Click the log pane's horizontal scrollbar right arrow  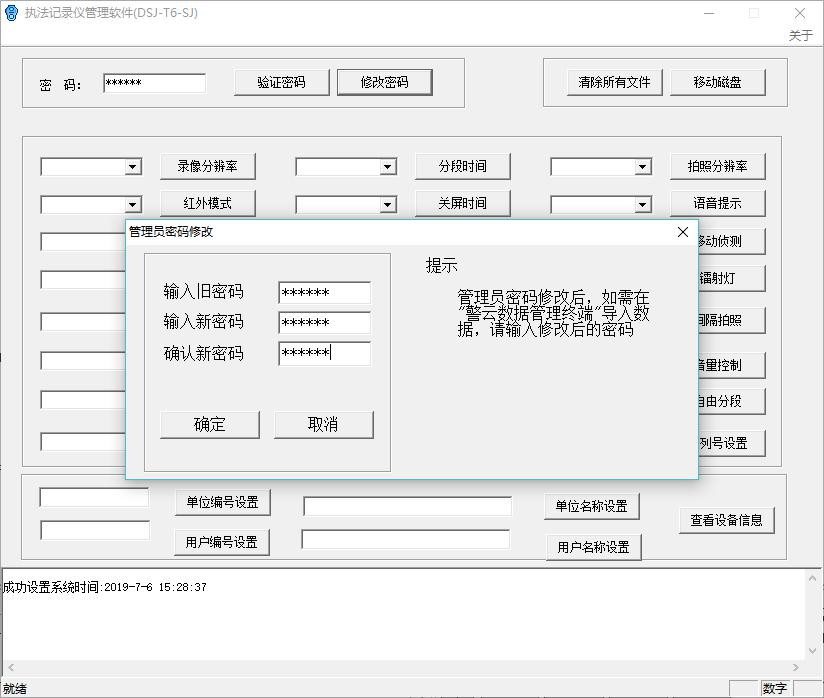[797, 667]
